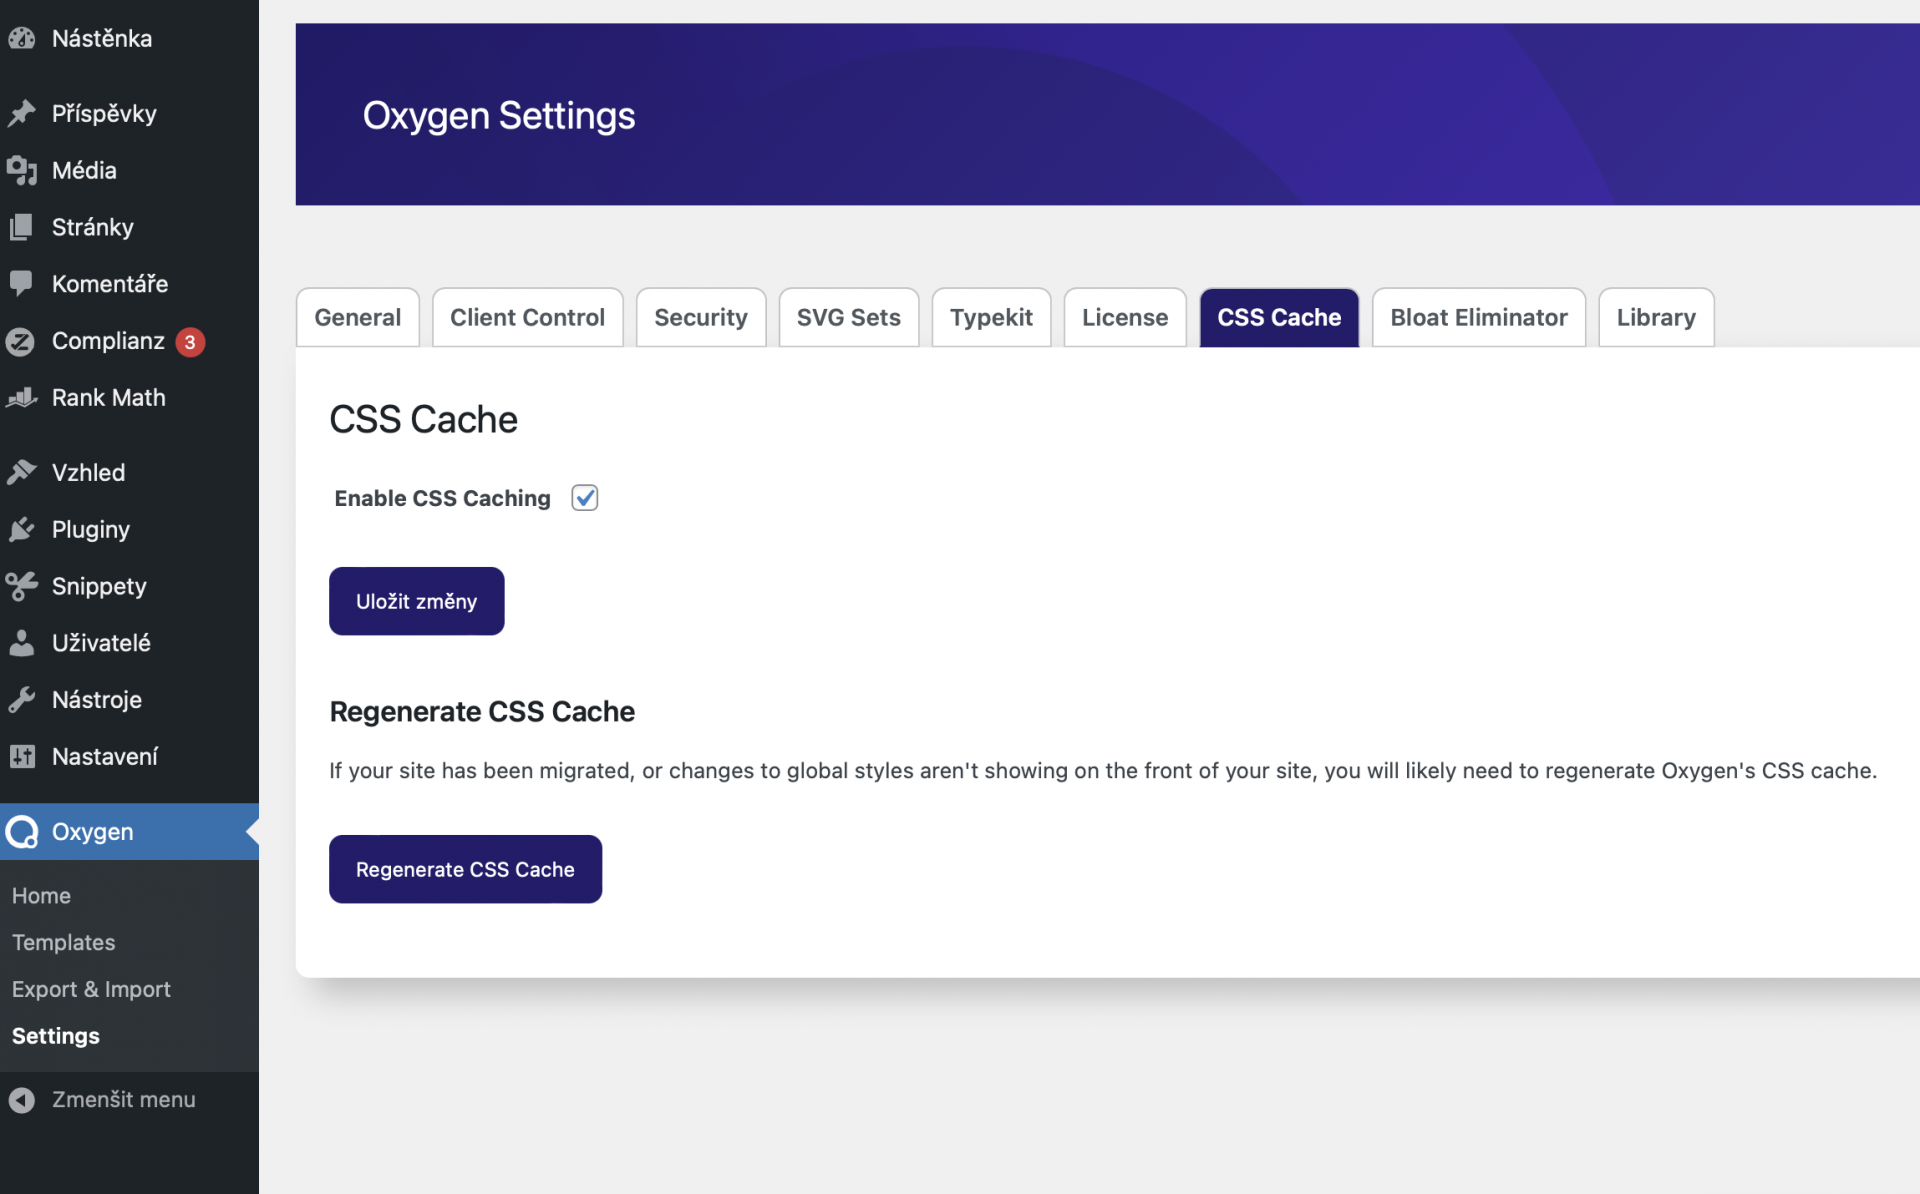Click the Snippety icon in sidebar
The width and height of the screenshot is (1920, 1194).
(x=22, y=585)
